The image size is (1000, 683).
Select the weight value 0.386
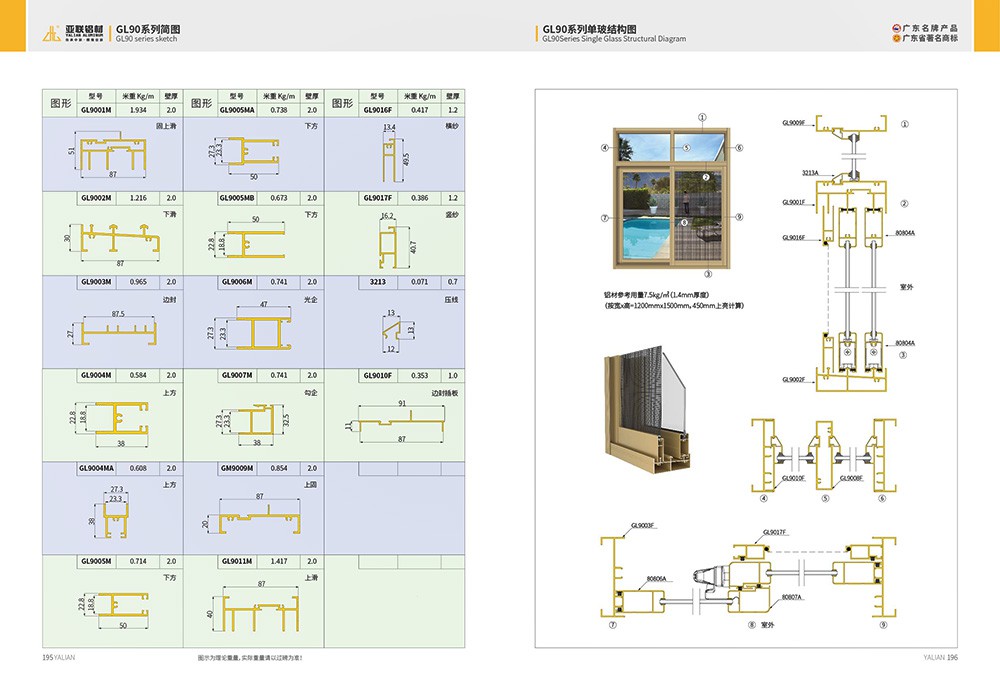coord(420,198)
